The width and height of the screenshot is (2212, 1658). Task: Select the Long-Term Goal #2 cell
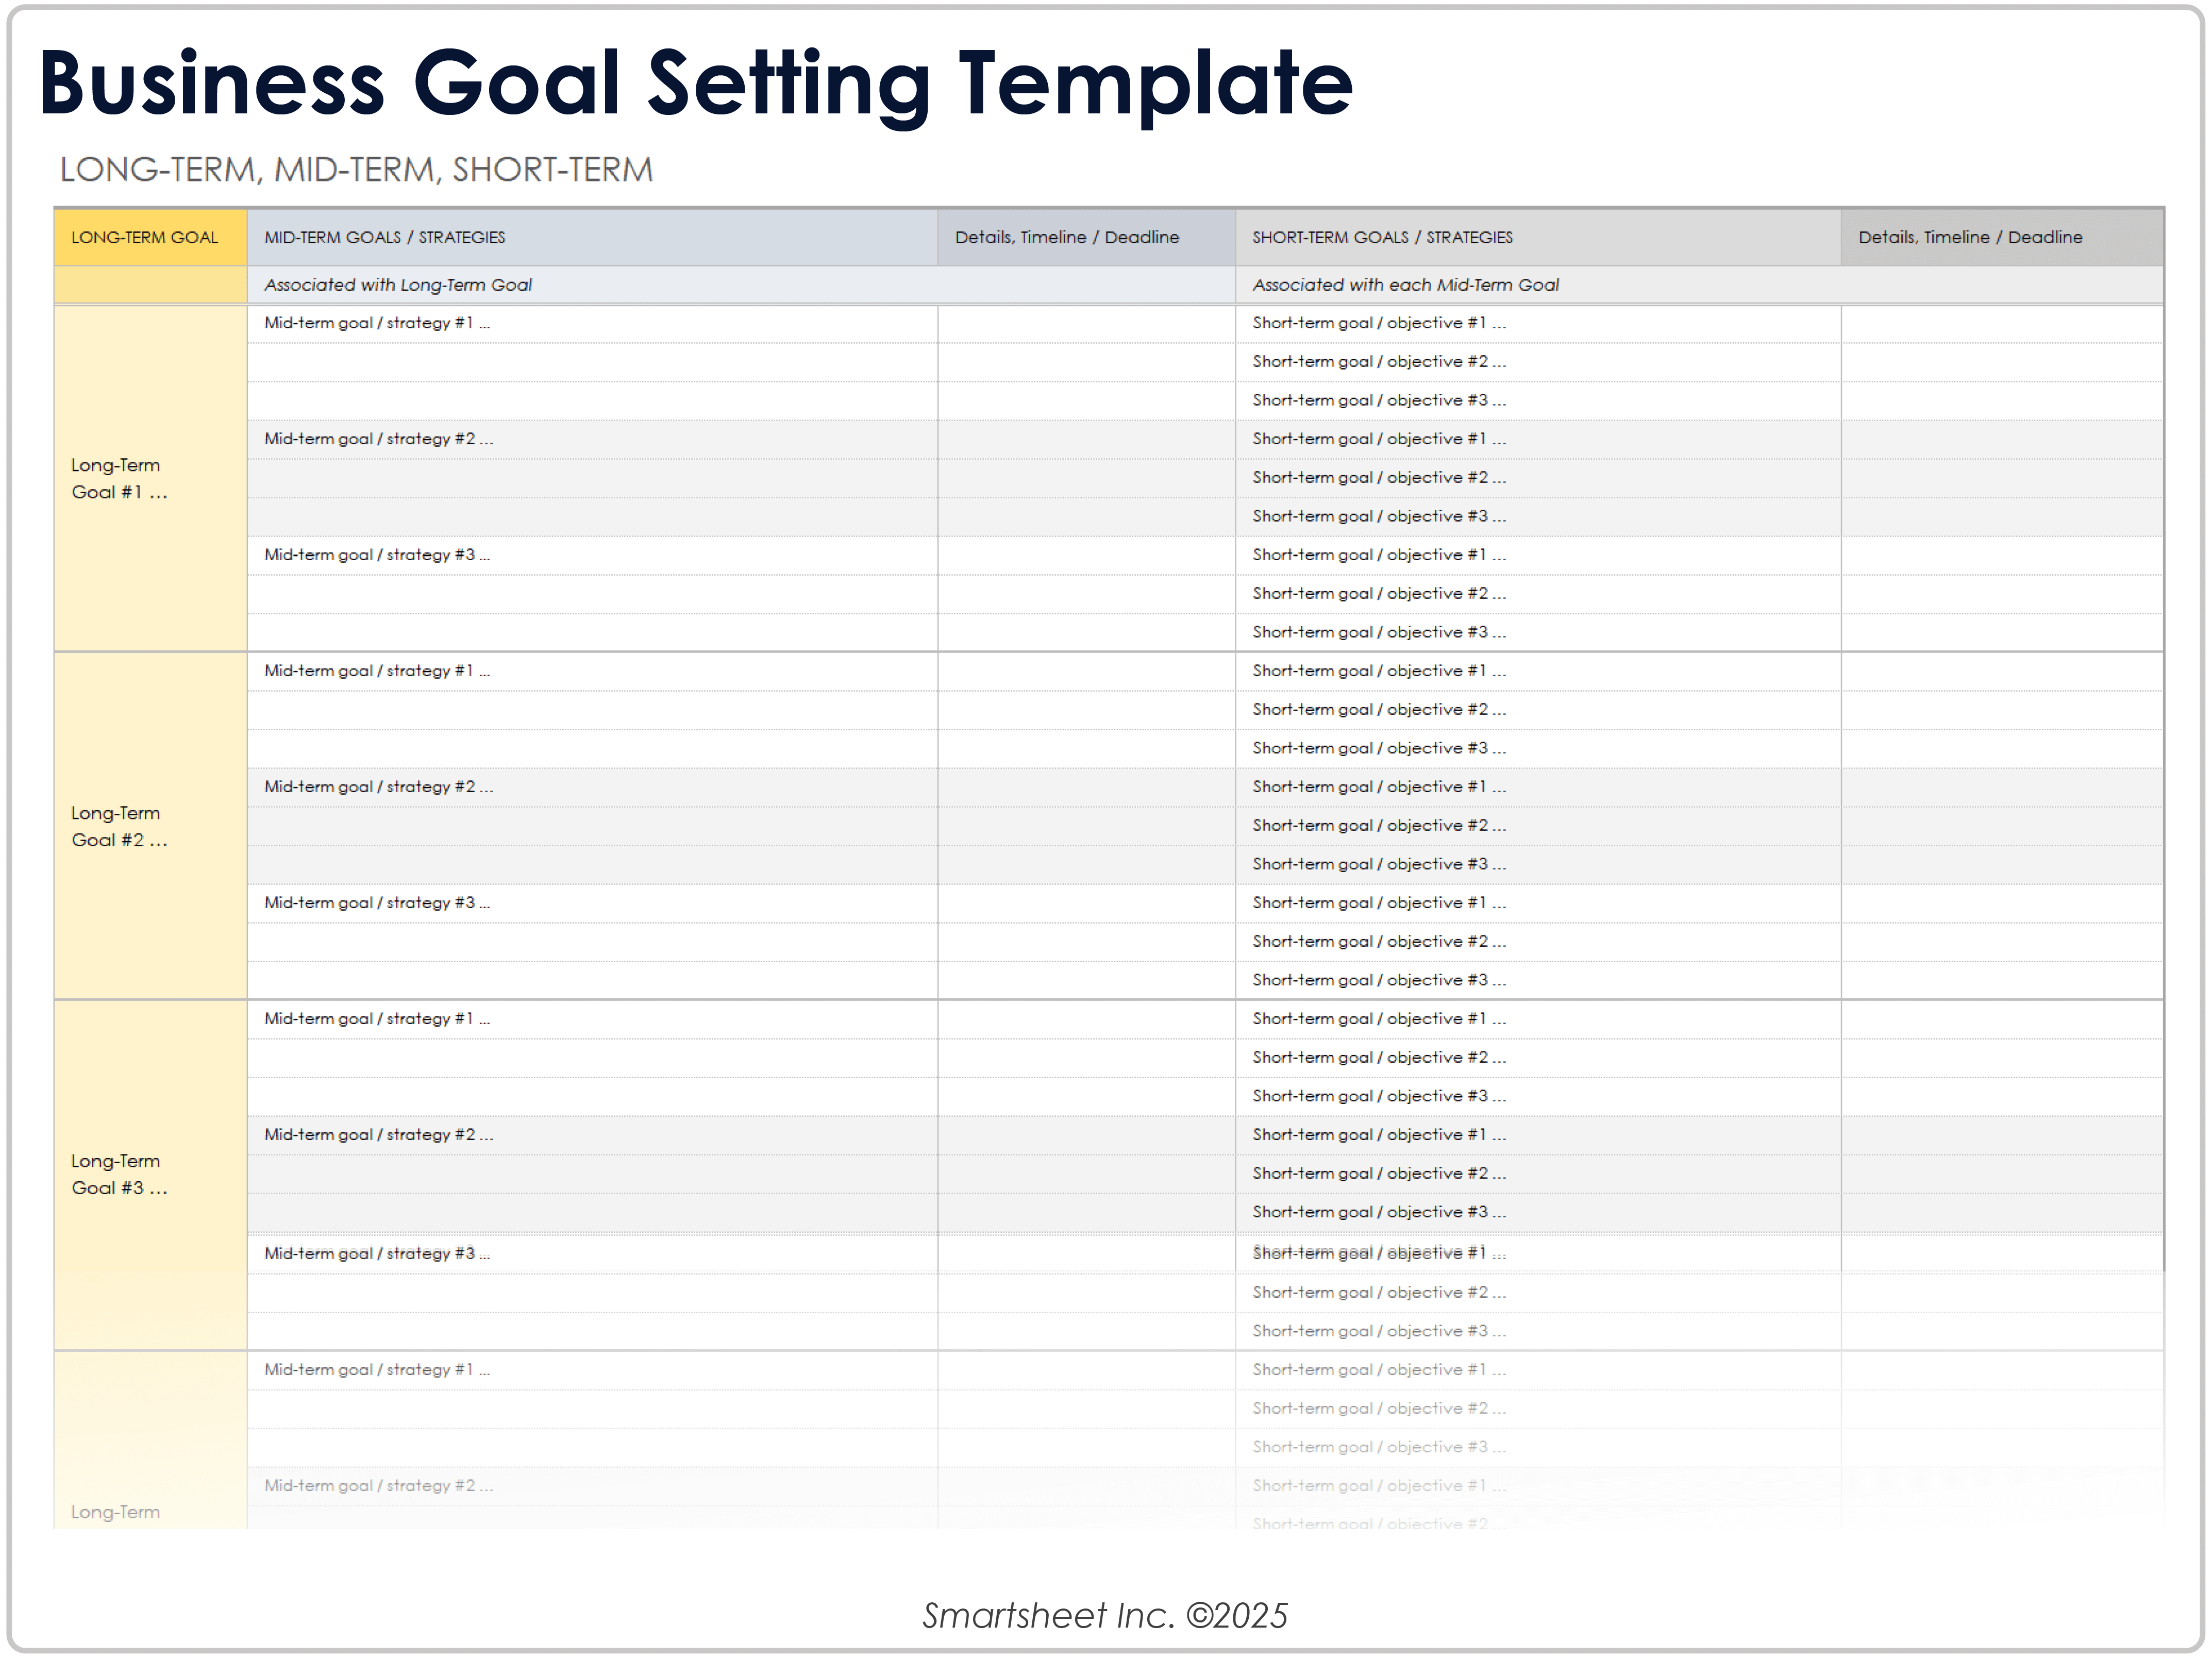tap(119, 827)
